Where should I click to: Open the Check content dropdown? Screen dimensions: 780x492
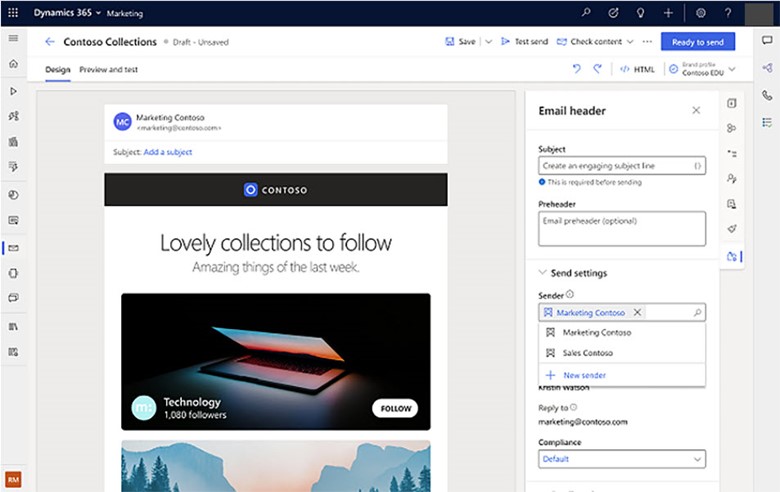[630, 42]
